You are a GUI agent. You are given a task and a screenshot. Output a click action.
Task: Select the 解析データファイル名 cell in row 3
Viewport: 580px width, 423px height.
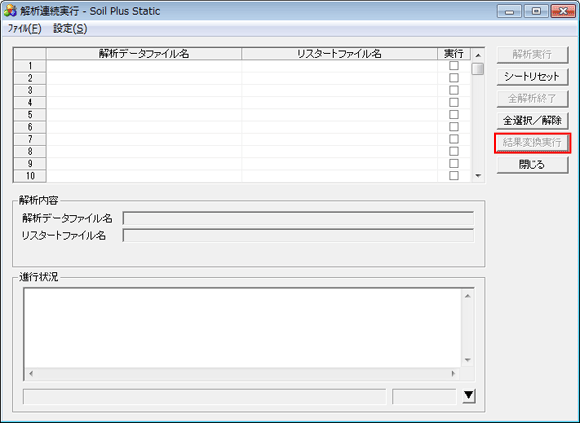[x=144, y=90]
